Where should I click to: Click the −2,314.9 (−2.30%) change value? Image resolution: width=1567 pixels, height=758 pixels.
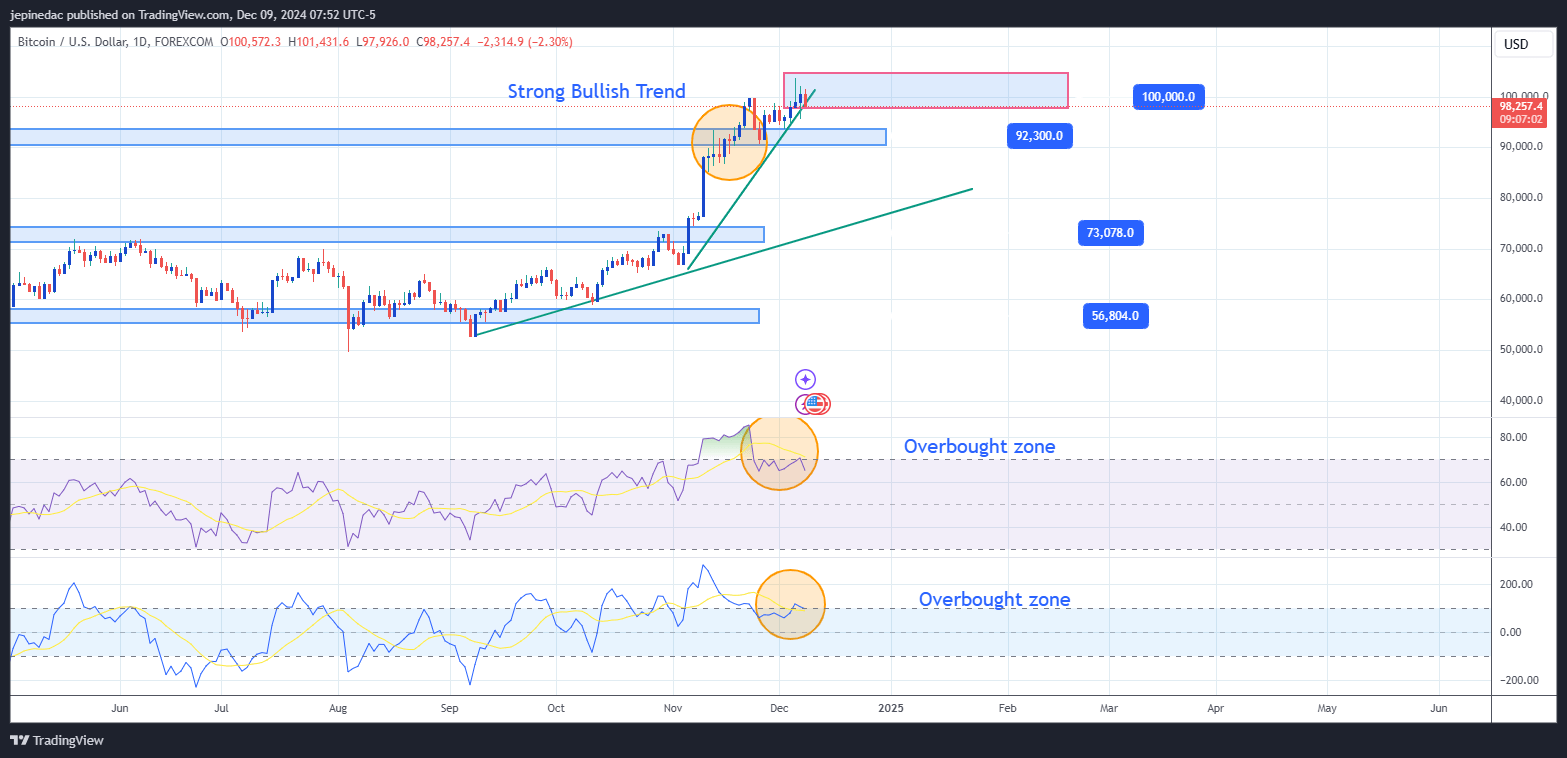525,42
